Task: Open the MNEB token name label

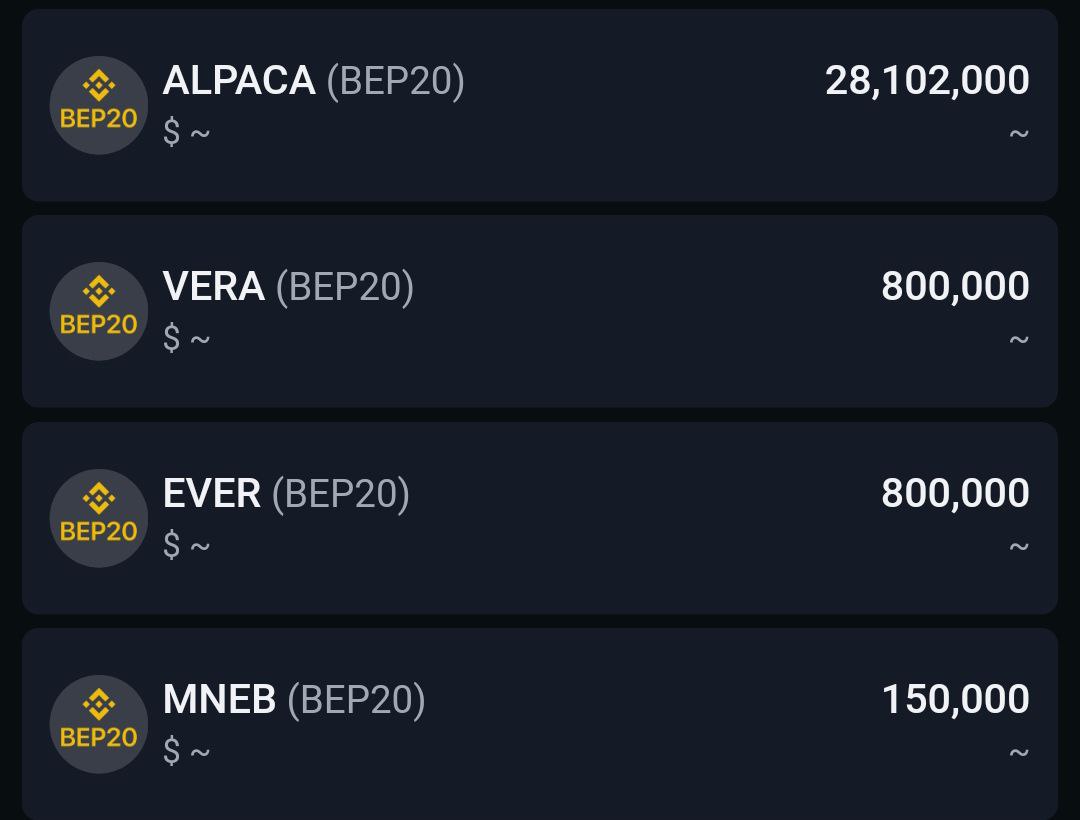Action: click(x=219, y=700)
